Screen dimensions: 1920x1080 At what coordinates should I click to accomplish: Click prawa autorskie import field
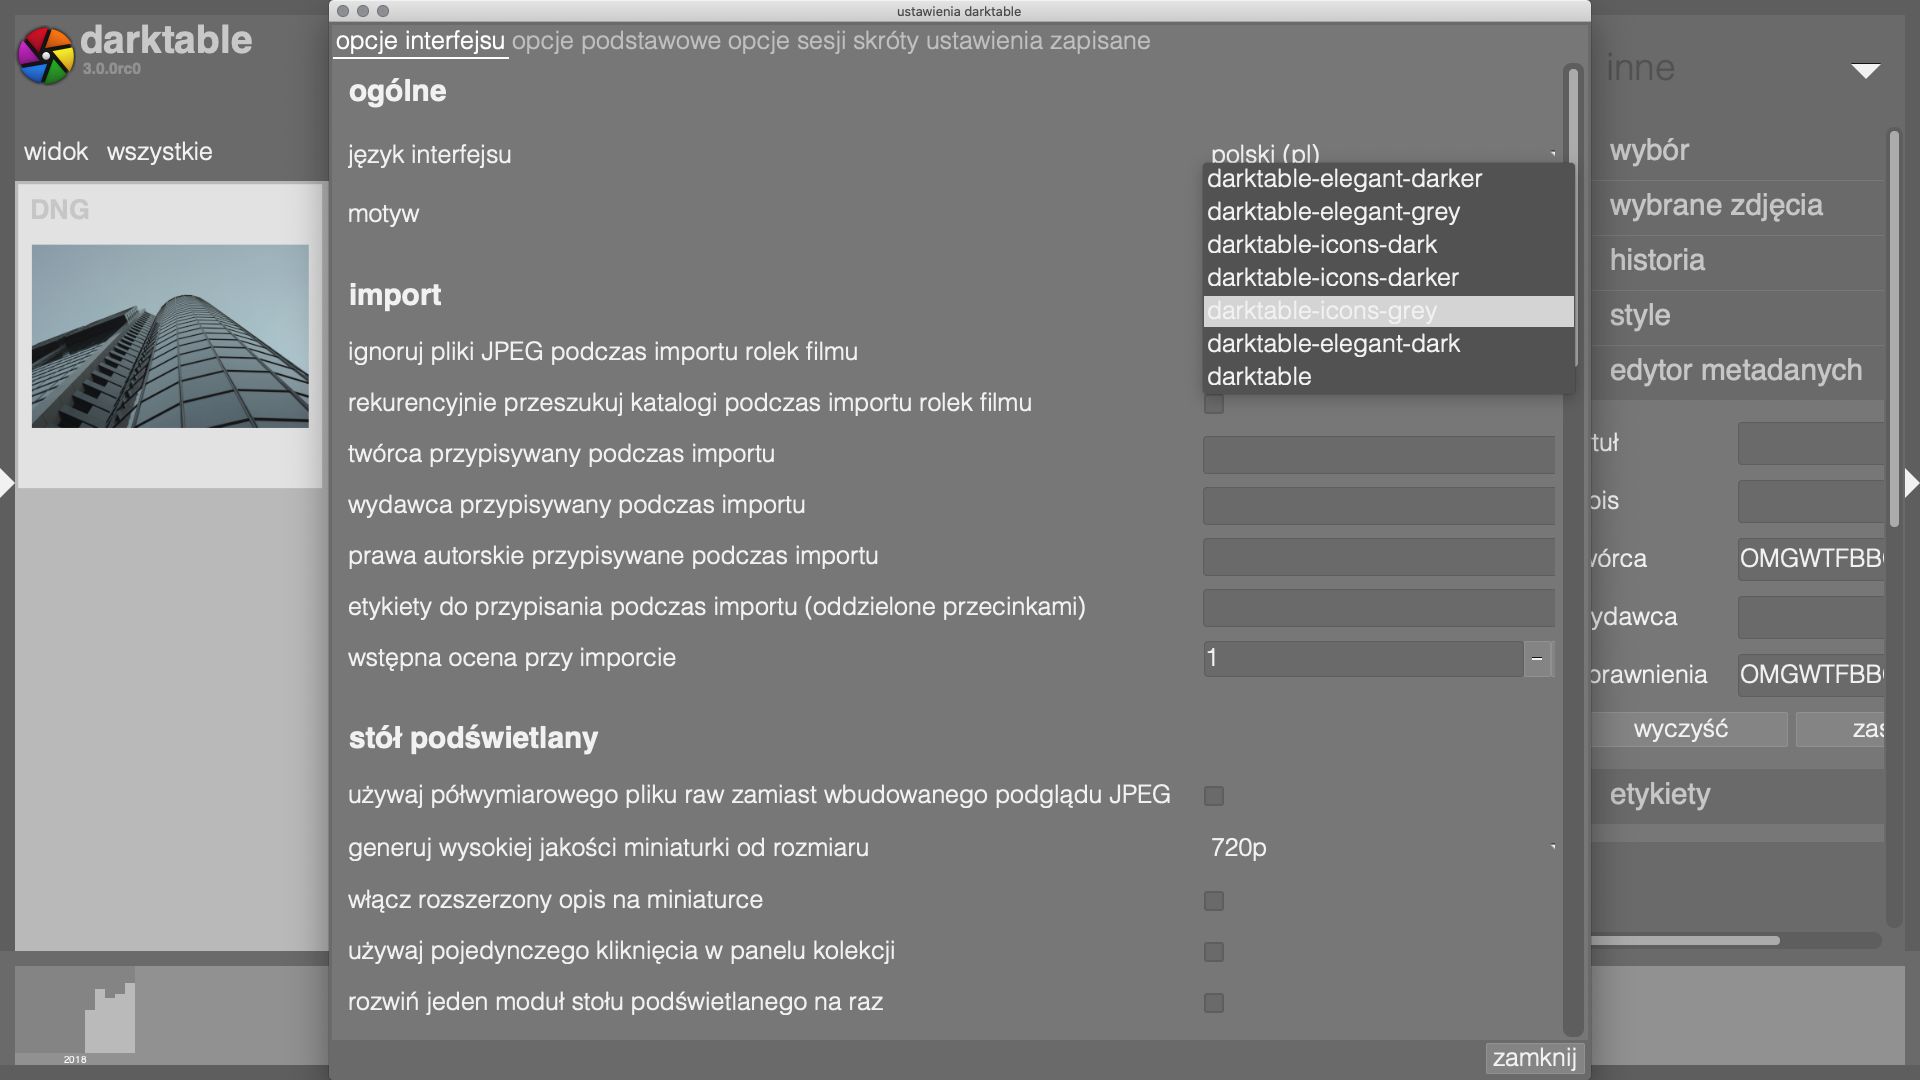[1379, 557]
